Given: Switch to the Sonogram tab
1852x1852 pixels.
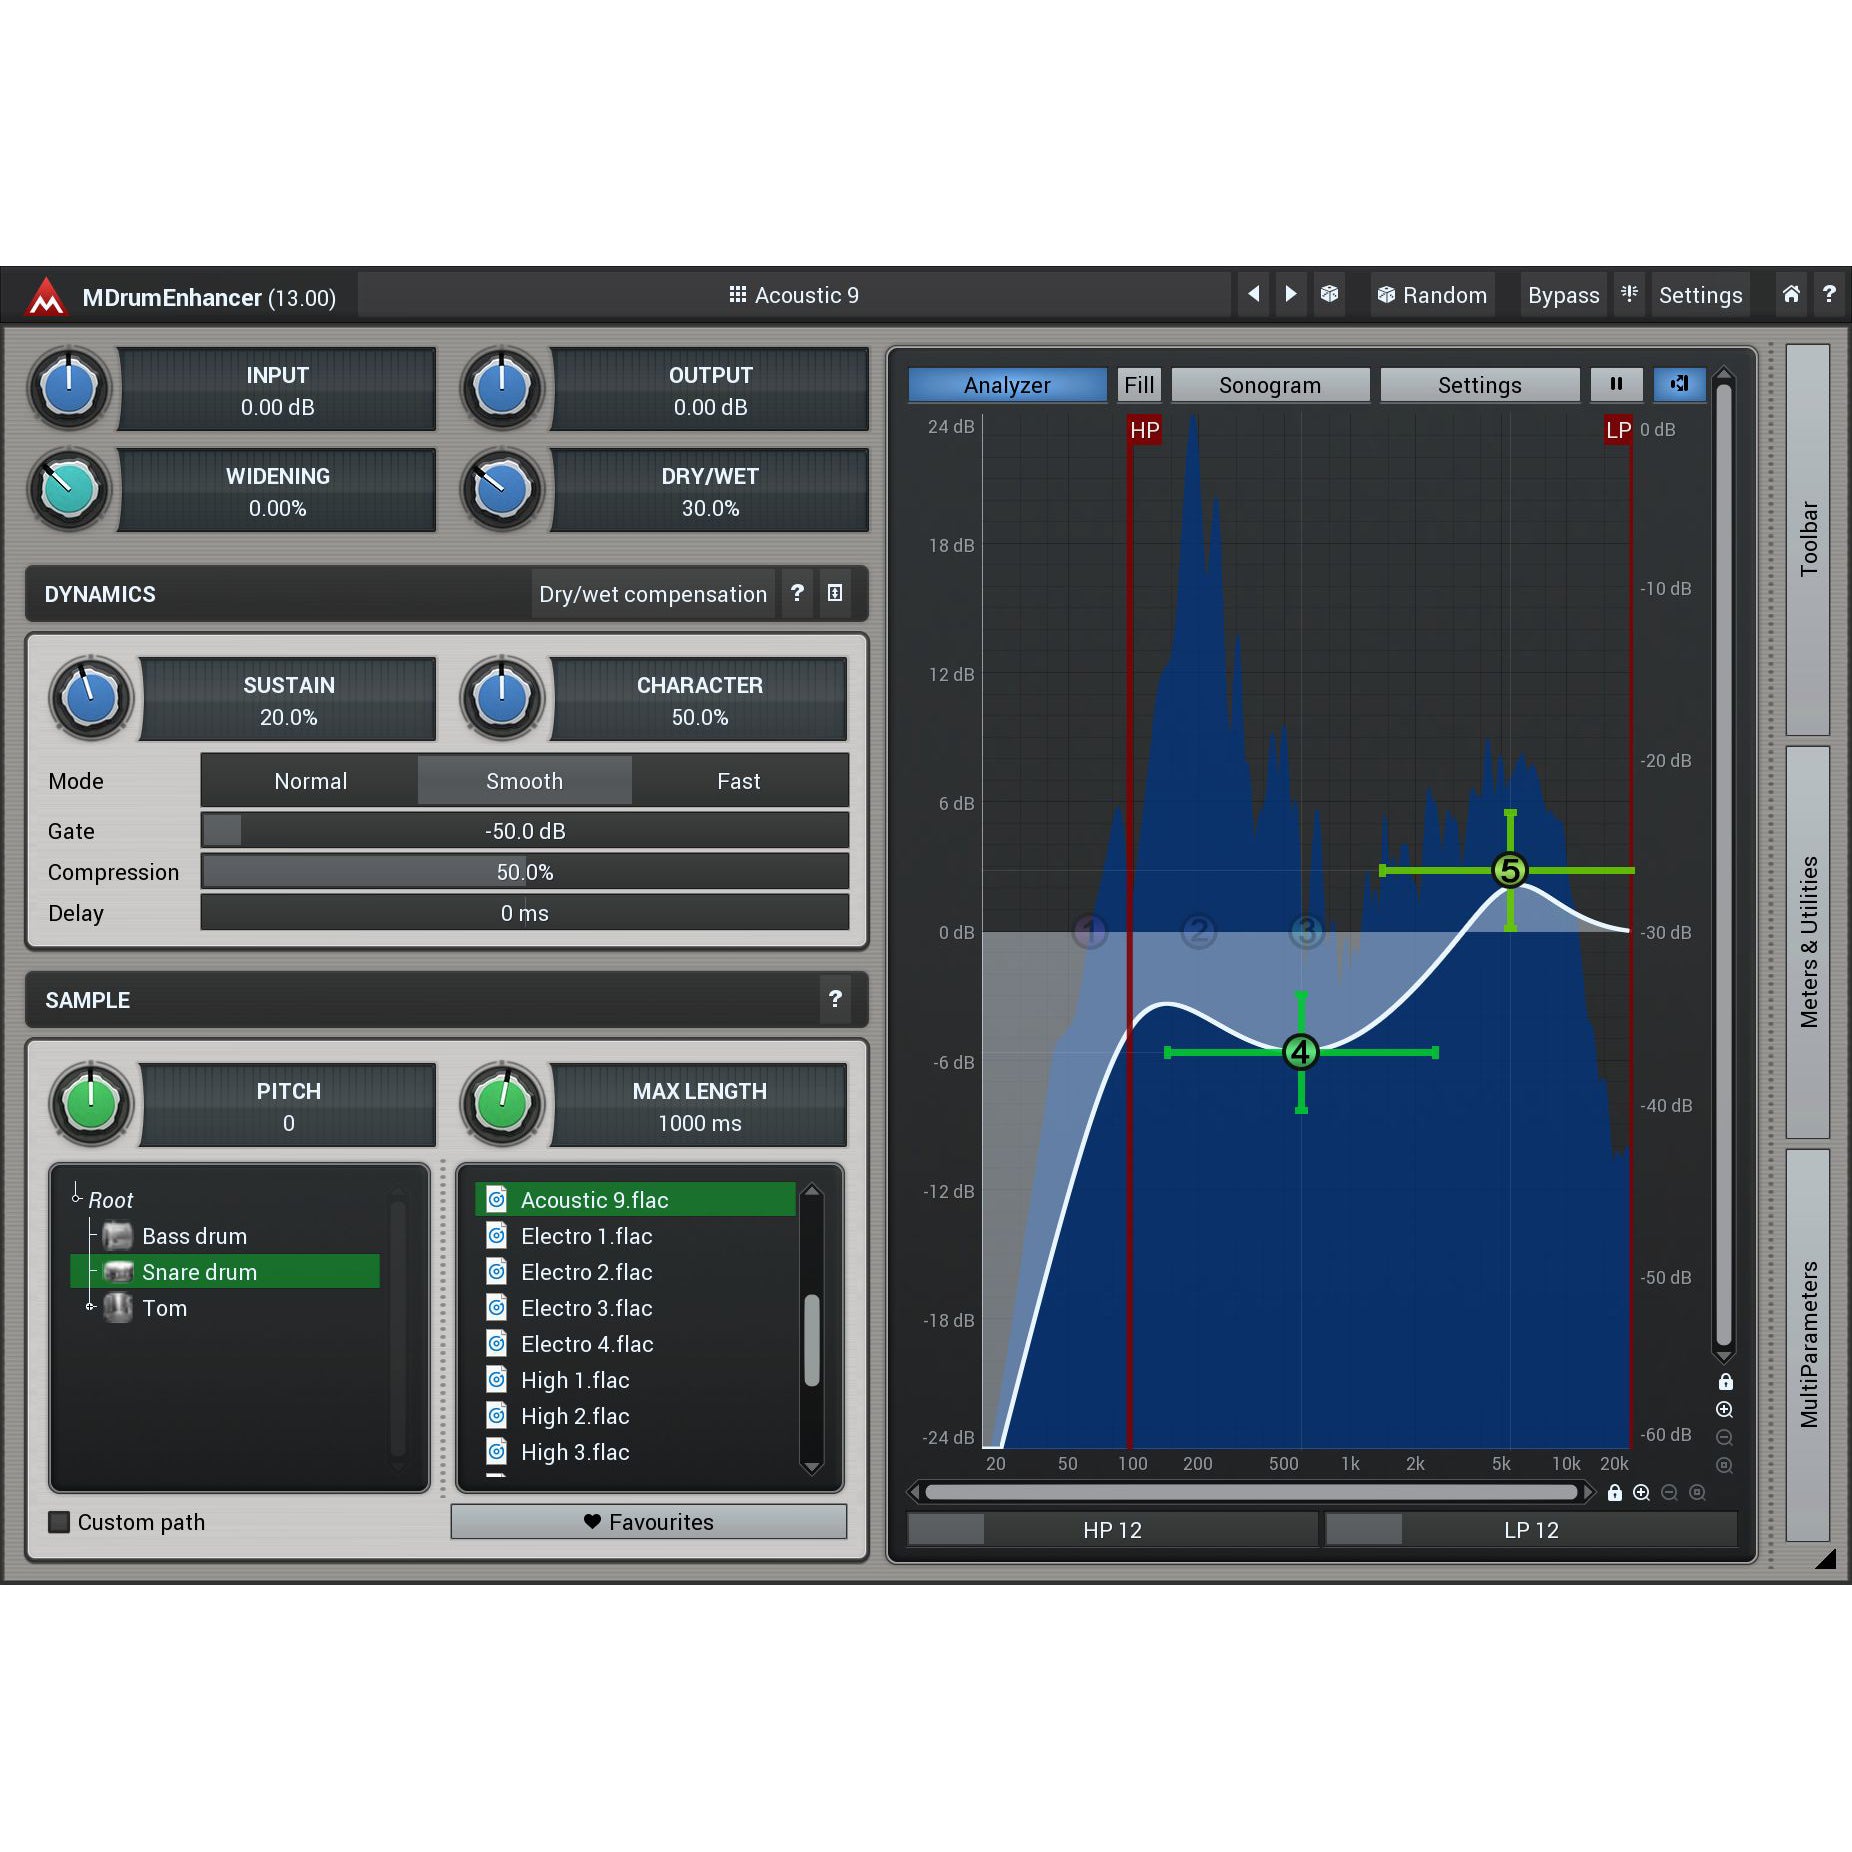Looking at the screenshot, I should [1269, 385].
